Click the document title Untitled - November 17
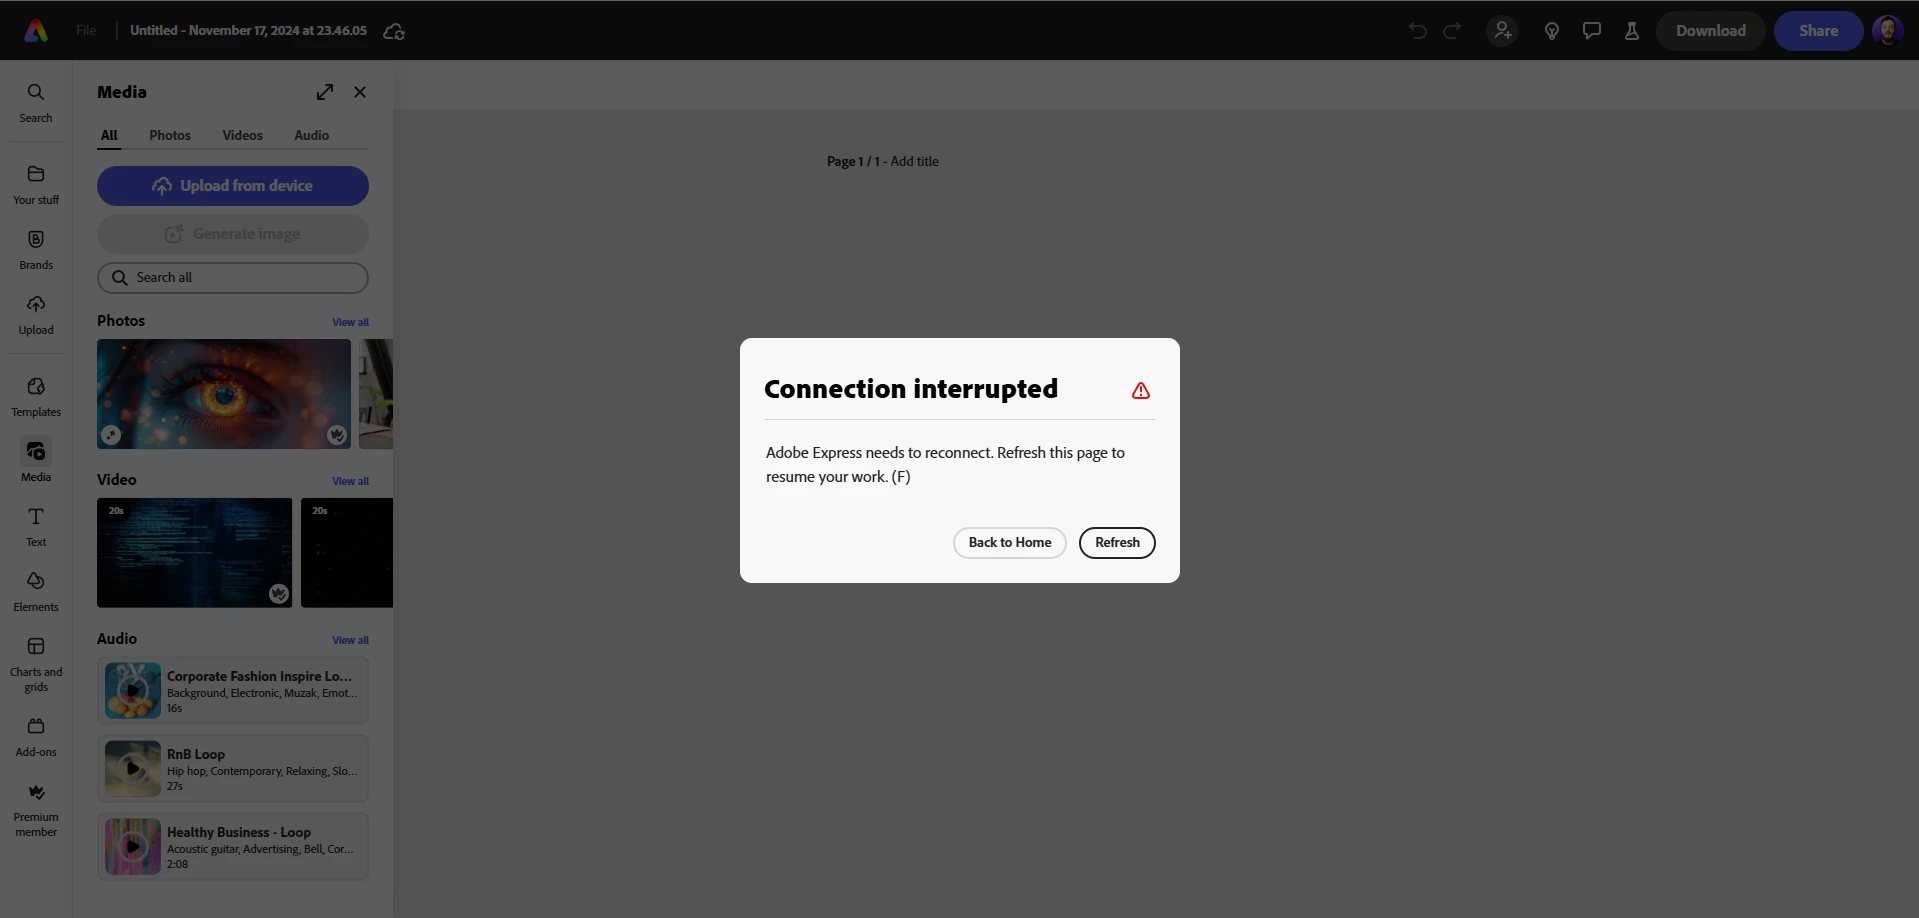 point(248,31)
